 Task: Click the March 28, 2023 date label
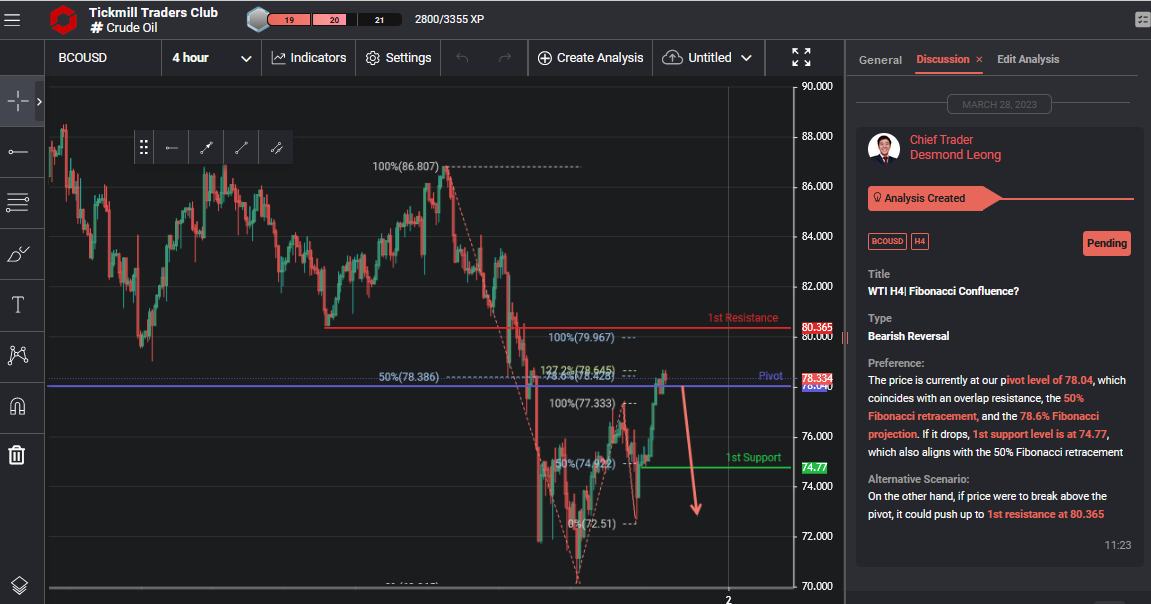[x=999, y=104]
